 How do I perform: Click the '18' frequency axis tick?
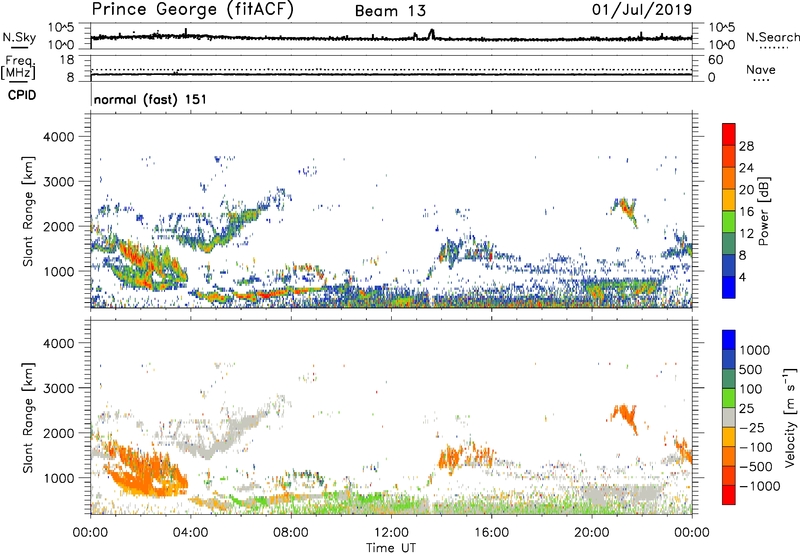tap(67, 60)
